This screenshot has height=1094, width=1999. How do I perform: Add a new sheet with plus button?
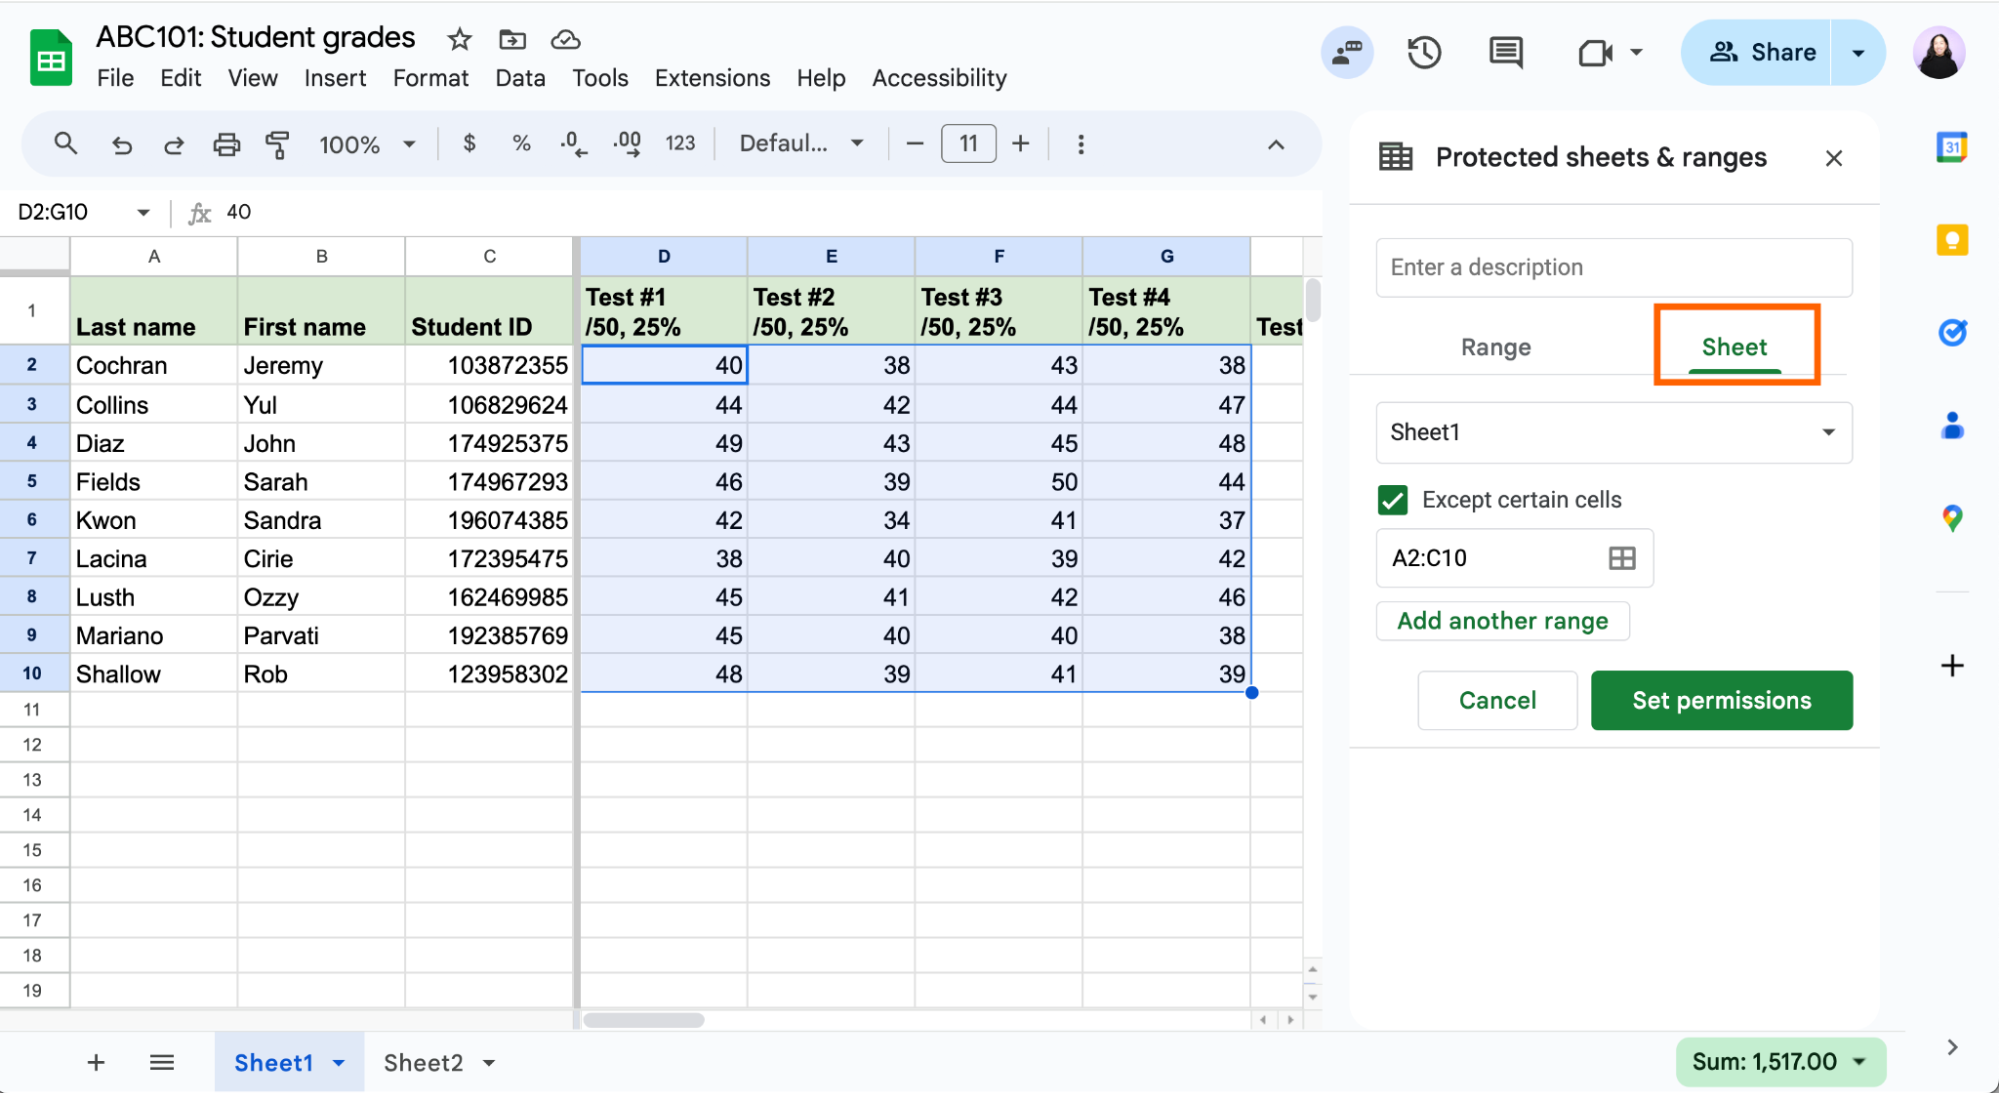tap(96, 1063)
